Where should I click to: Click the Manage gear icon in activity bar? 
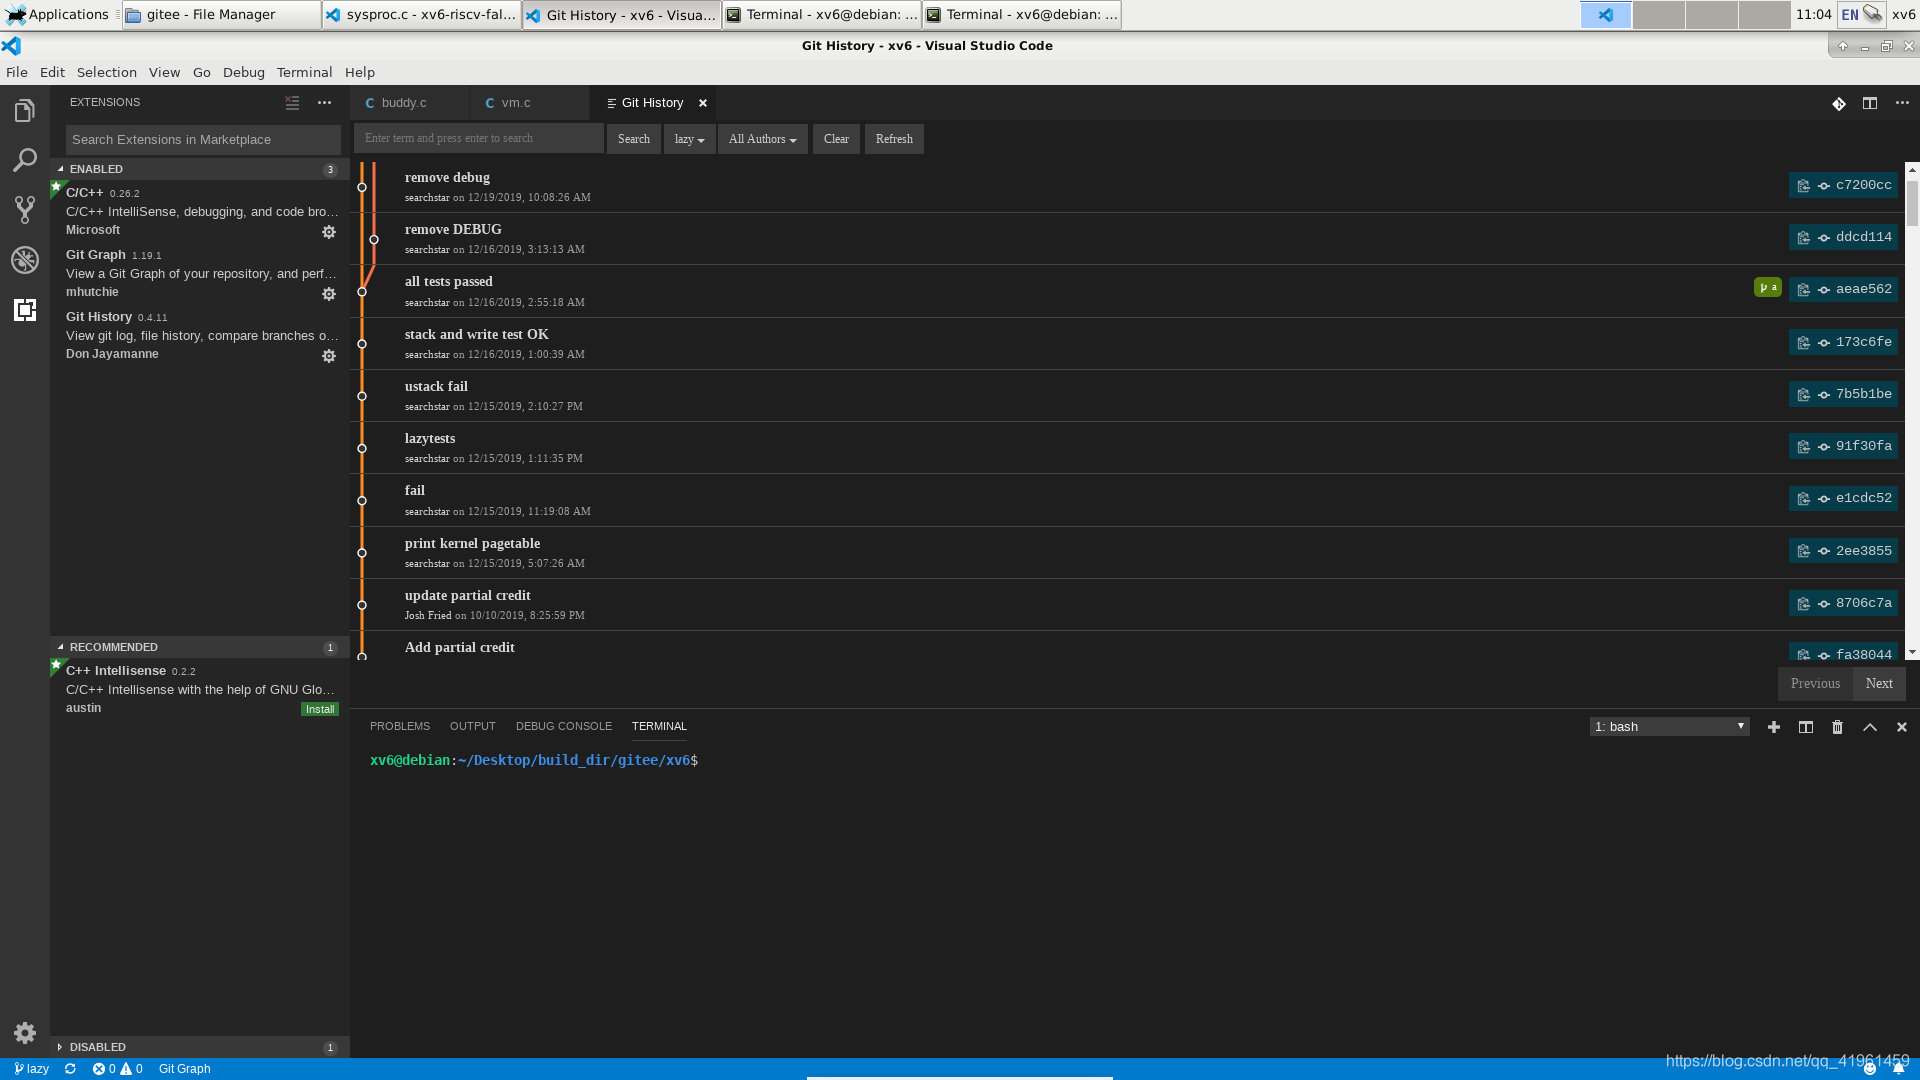pyautogui.click(x=25, y=1033)
